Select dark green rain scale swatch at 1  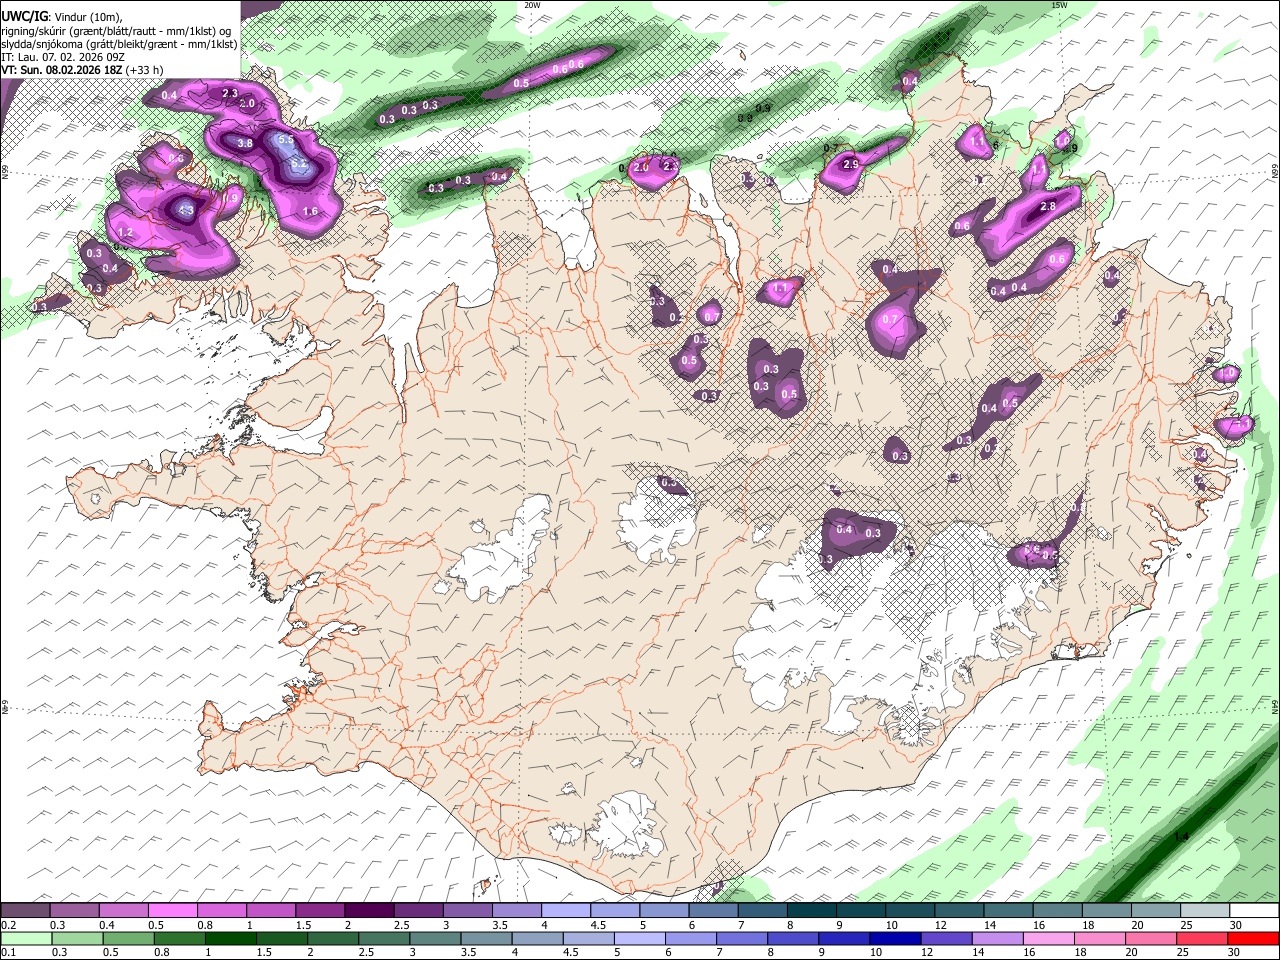tap(231, 938)
